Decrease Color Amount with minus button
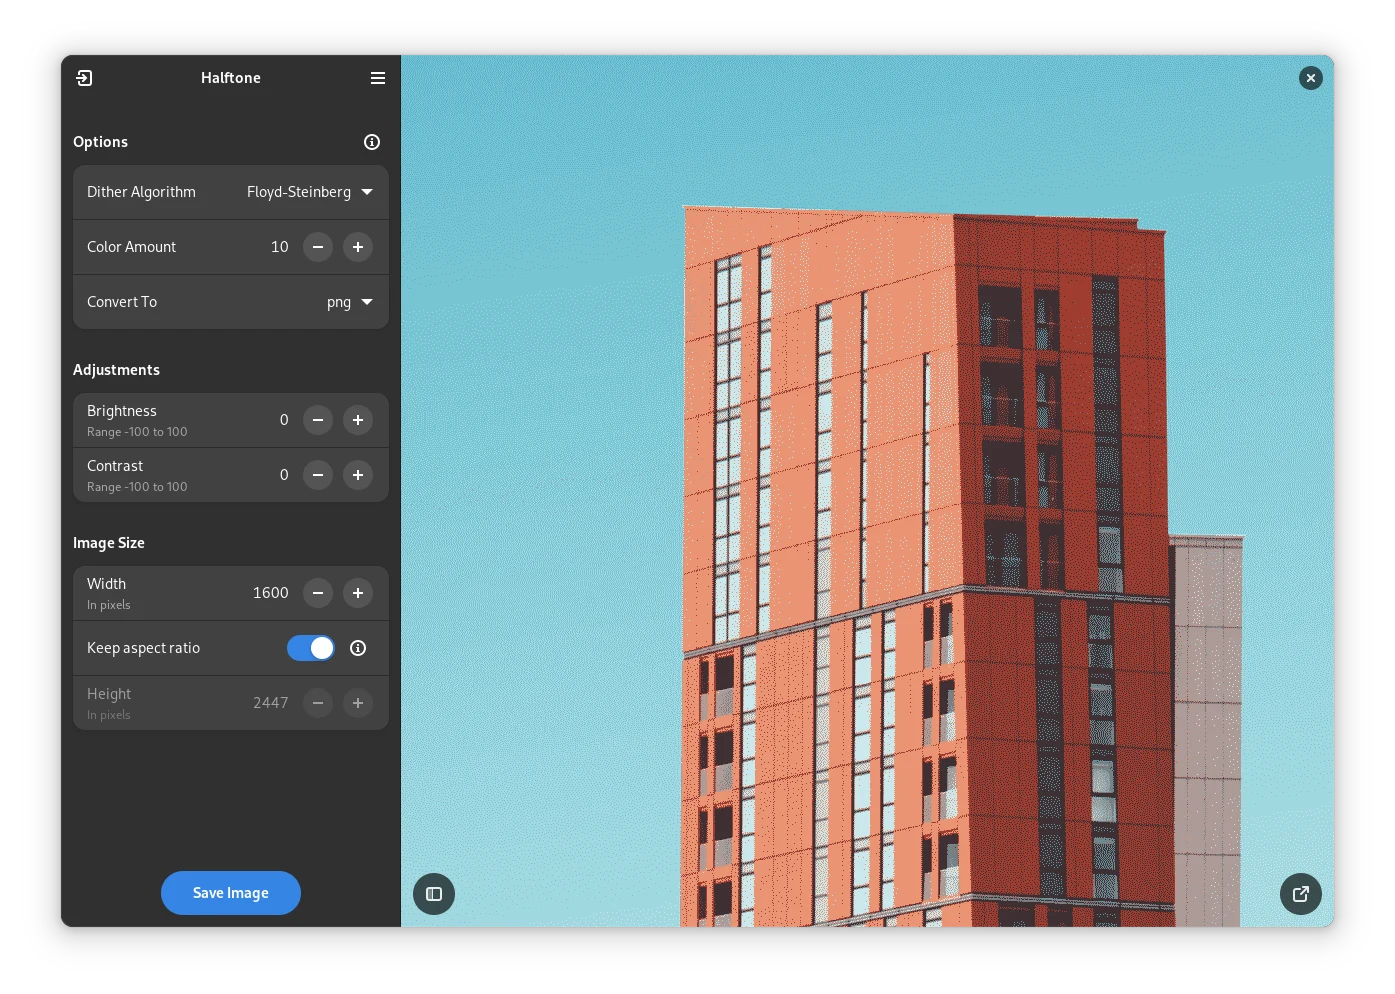Viewport: 1395px width, 994px height. [318, 247]
